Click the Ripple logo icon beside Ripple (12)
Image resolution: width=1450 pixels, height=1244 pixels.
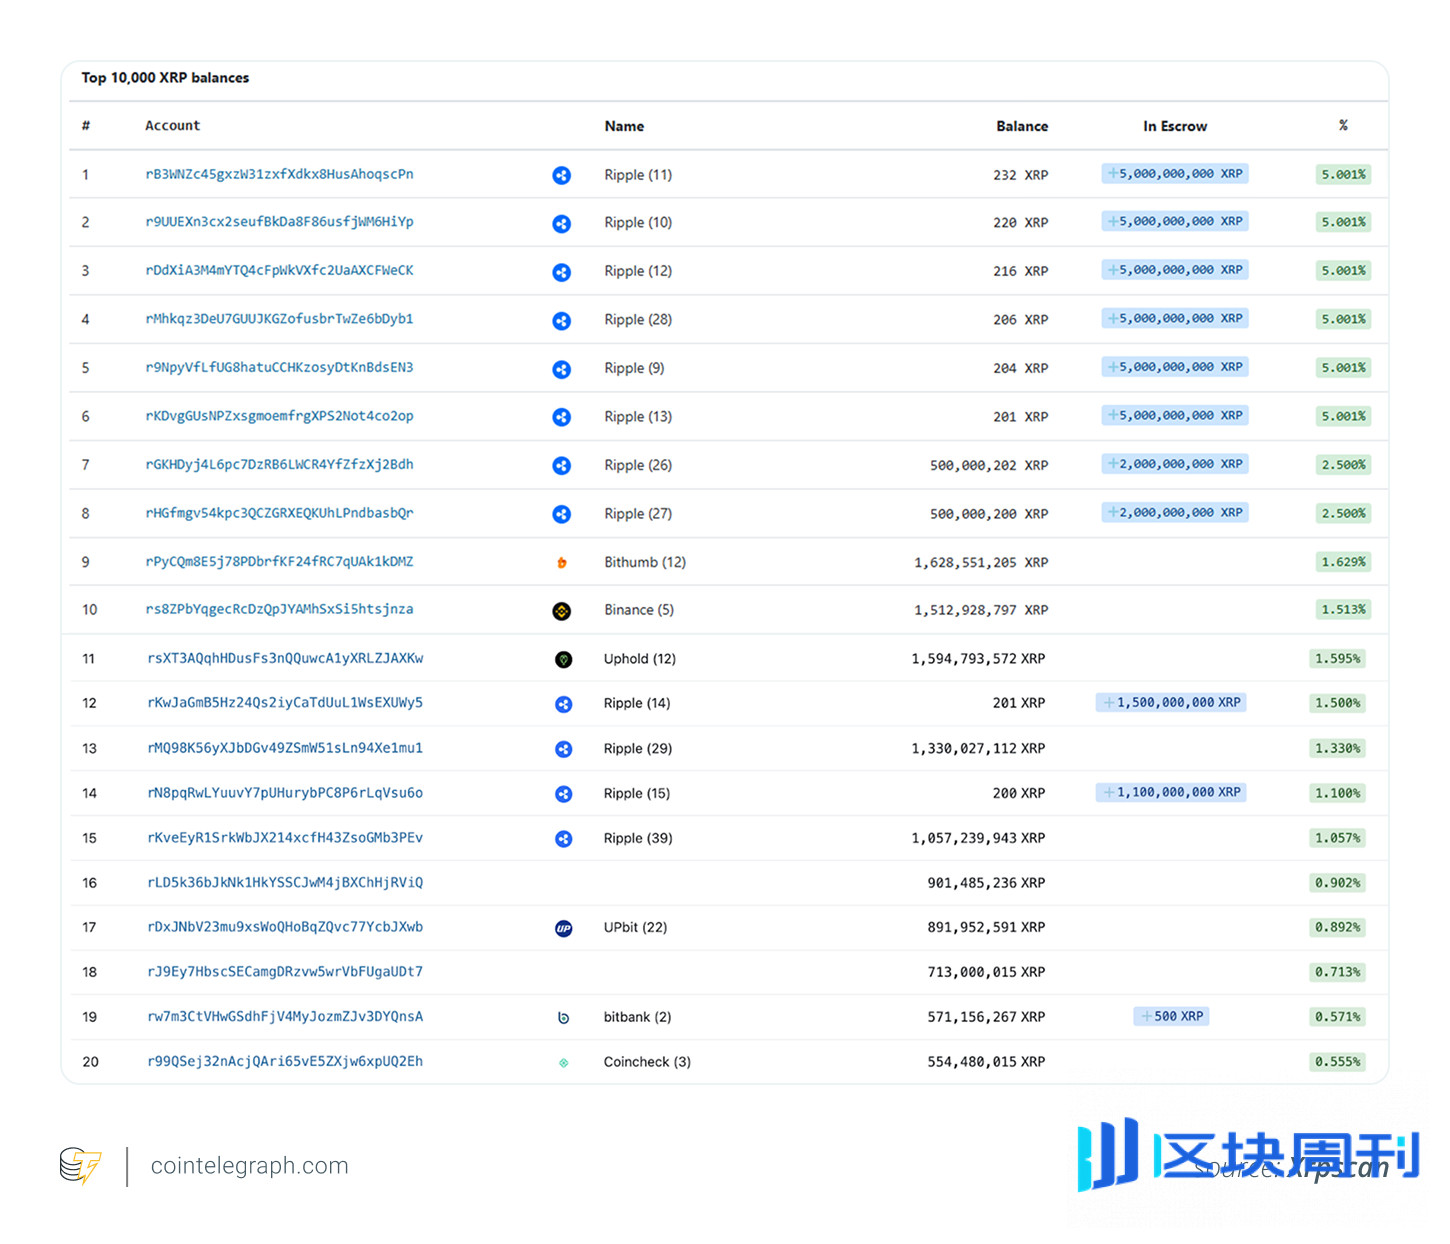point(562,272)
